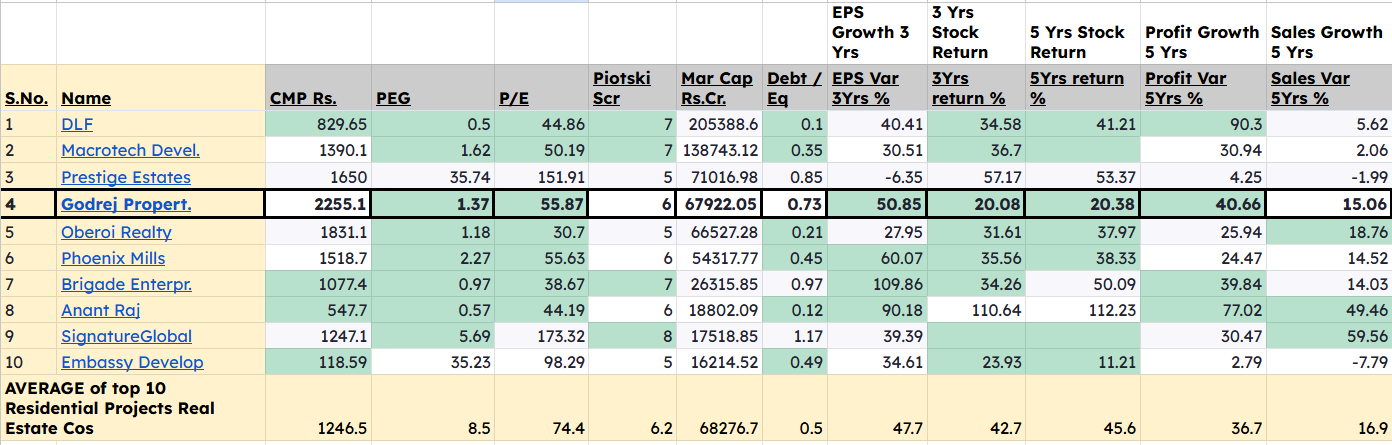Select Oberoi Realty Sales Var cell 18.76
Image resolution: width=1392 pixels, height=445 pixels.
pyautogui.click(x=1329, y=232)
